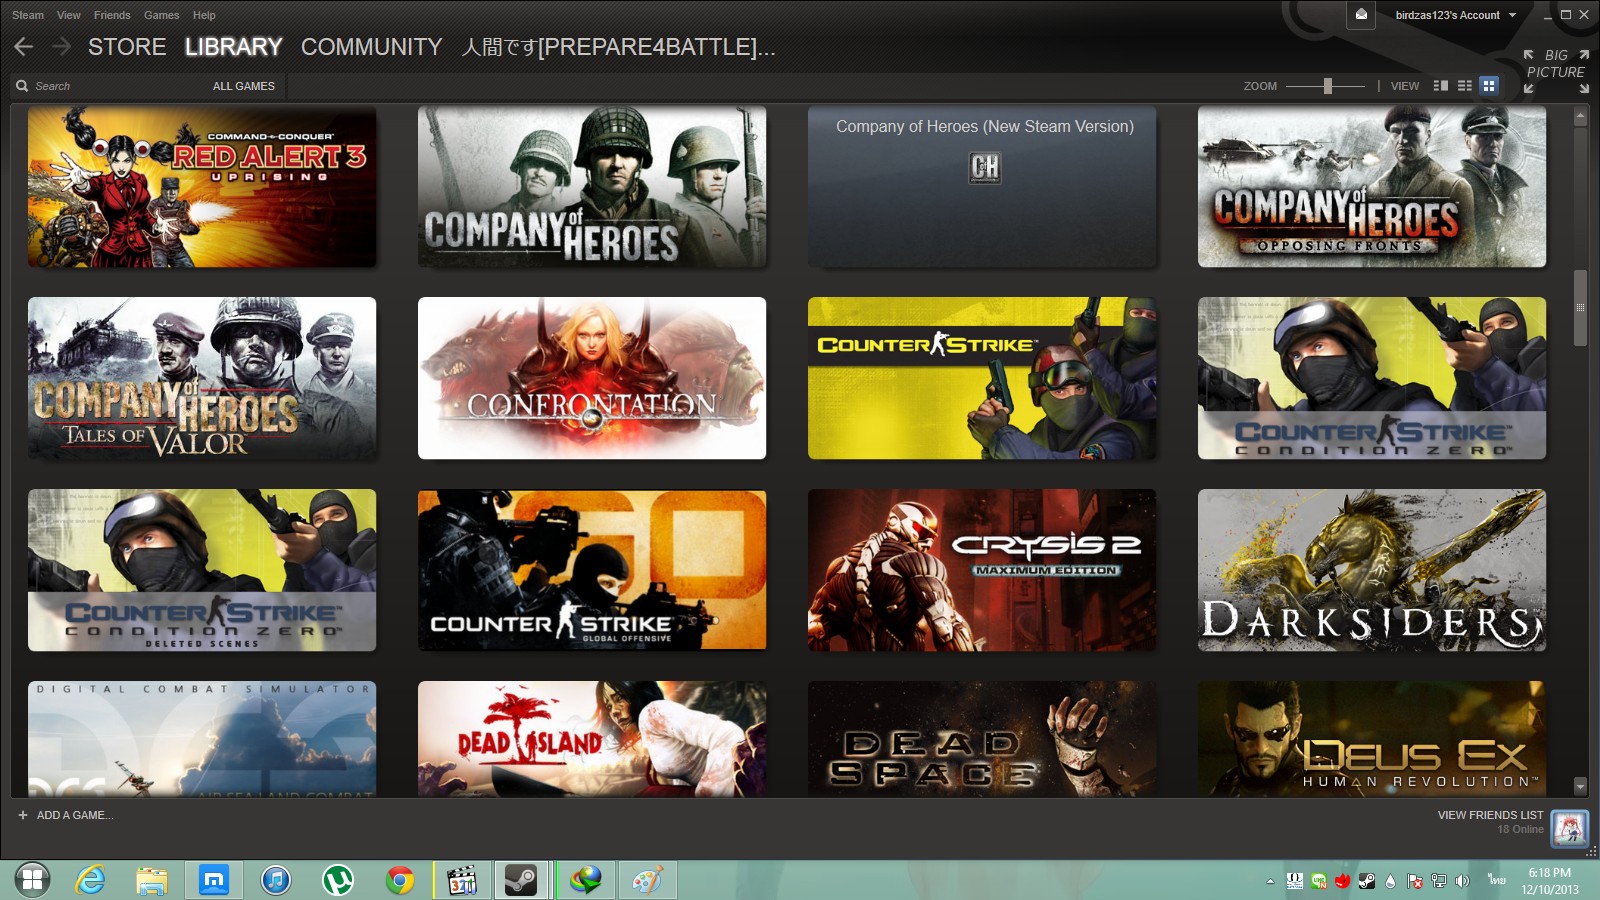The width and height of the screenshot is (1600, 900).
Task: Click the library Search field
Action: point(110,86)
